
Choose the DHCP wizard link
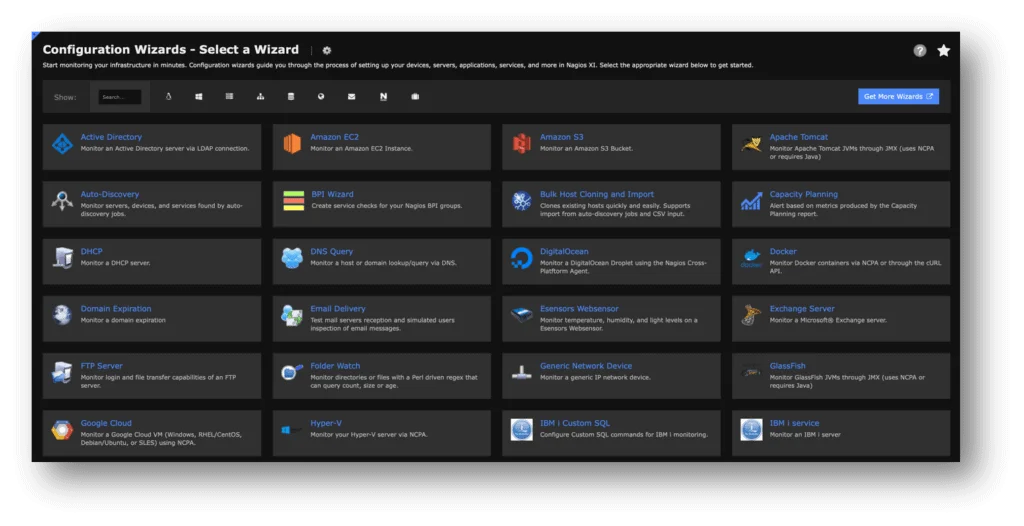tap(91, 252)
